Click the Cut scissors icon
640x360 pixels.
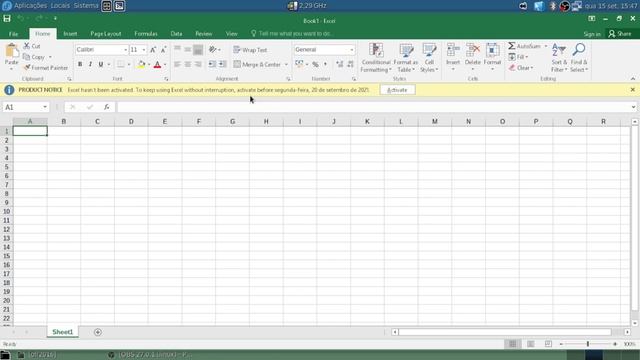pyautogui.click(x=27, y=46)
